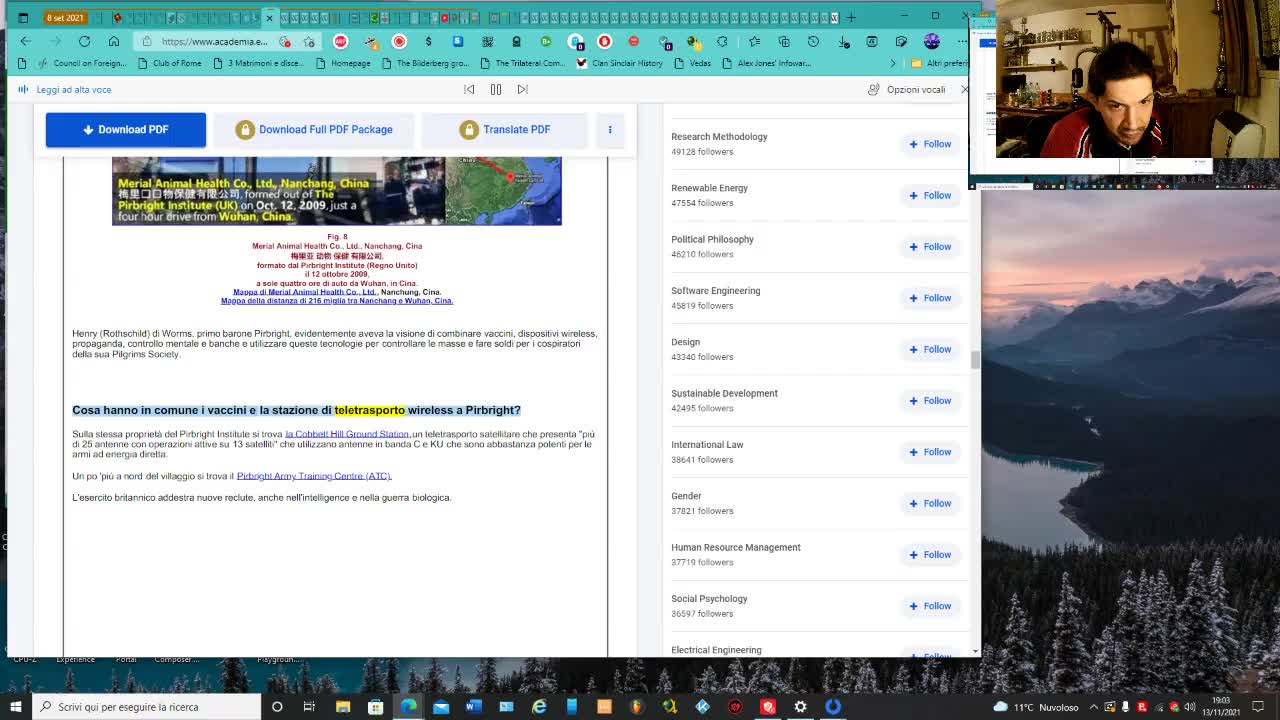Image resolution: width=1280 pixels, height=720 pixels.
Task: Follow Political Philosophy topic
Action: click(930, 247)
